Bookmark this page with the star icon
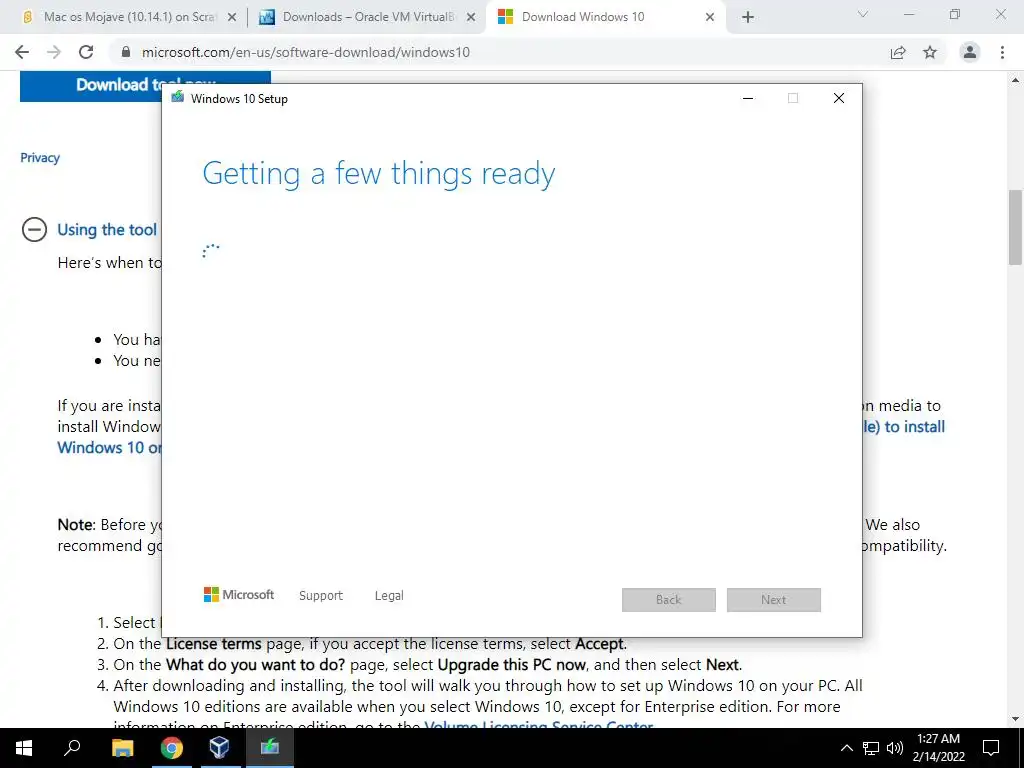This screenshot has height=768, width=1024. (930, 52)
